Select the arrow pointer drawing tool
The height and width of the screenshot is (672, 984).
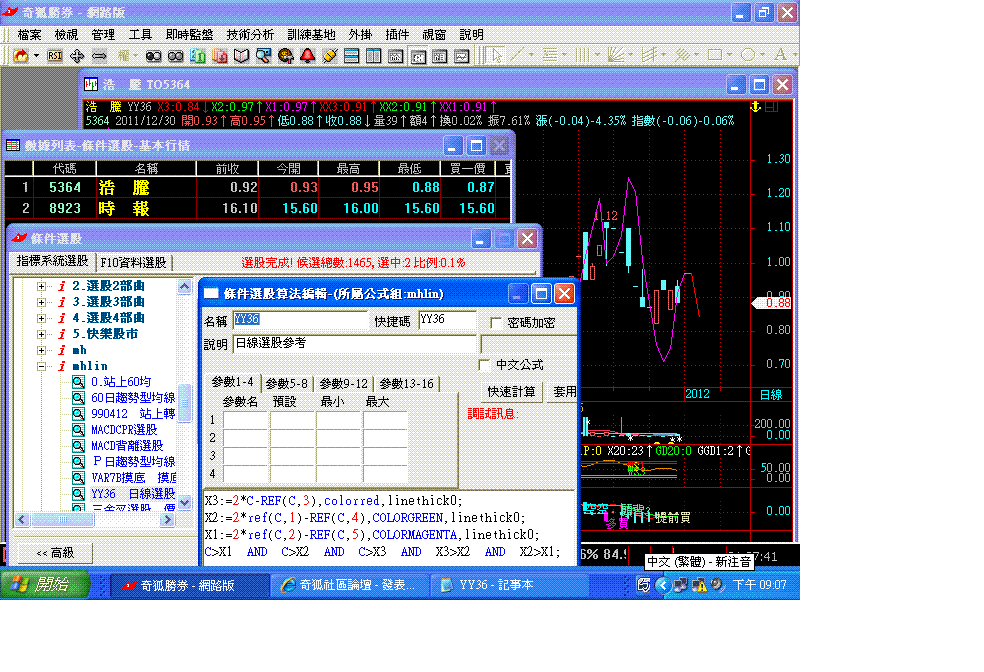[x=496, y=56]
